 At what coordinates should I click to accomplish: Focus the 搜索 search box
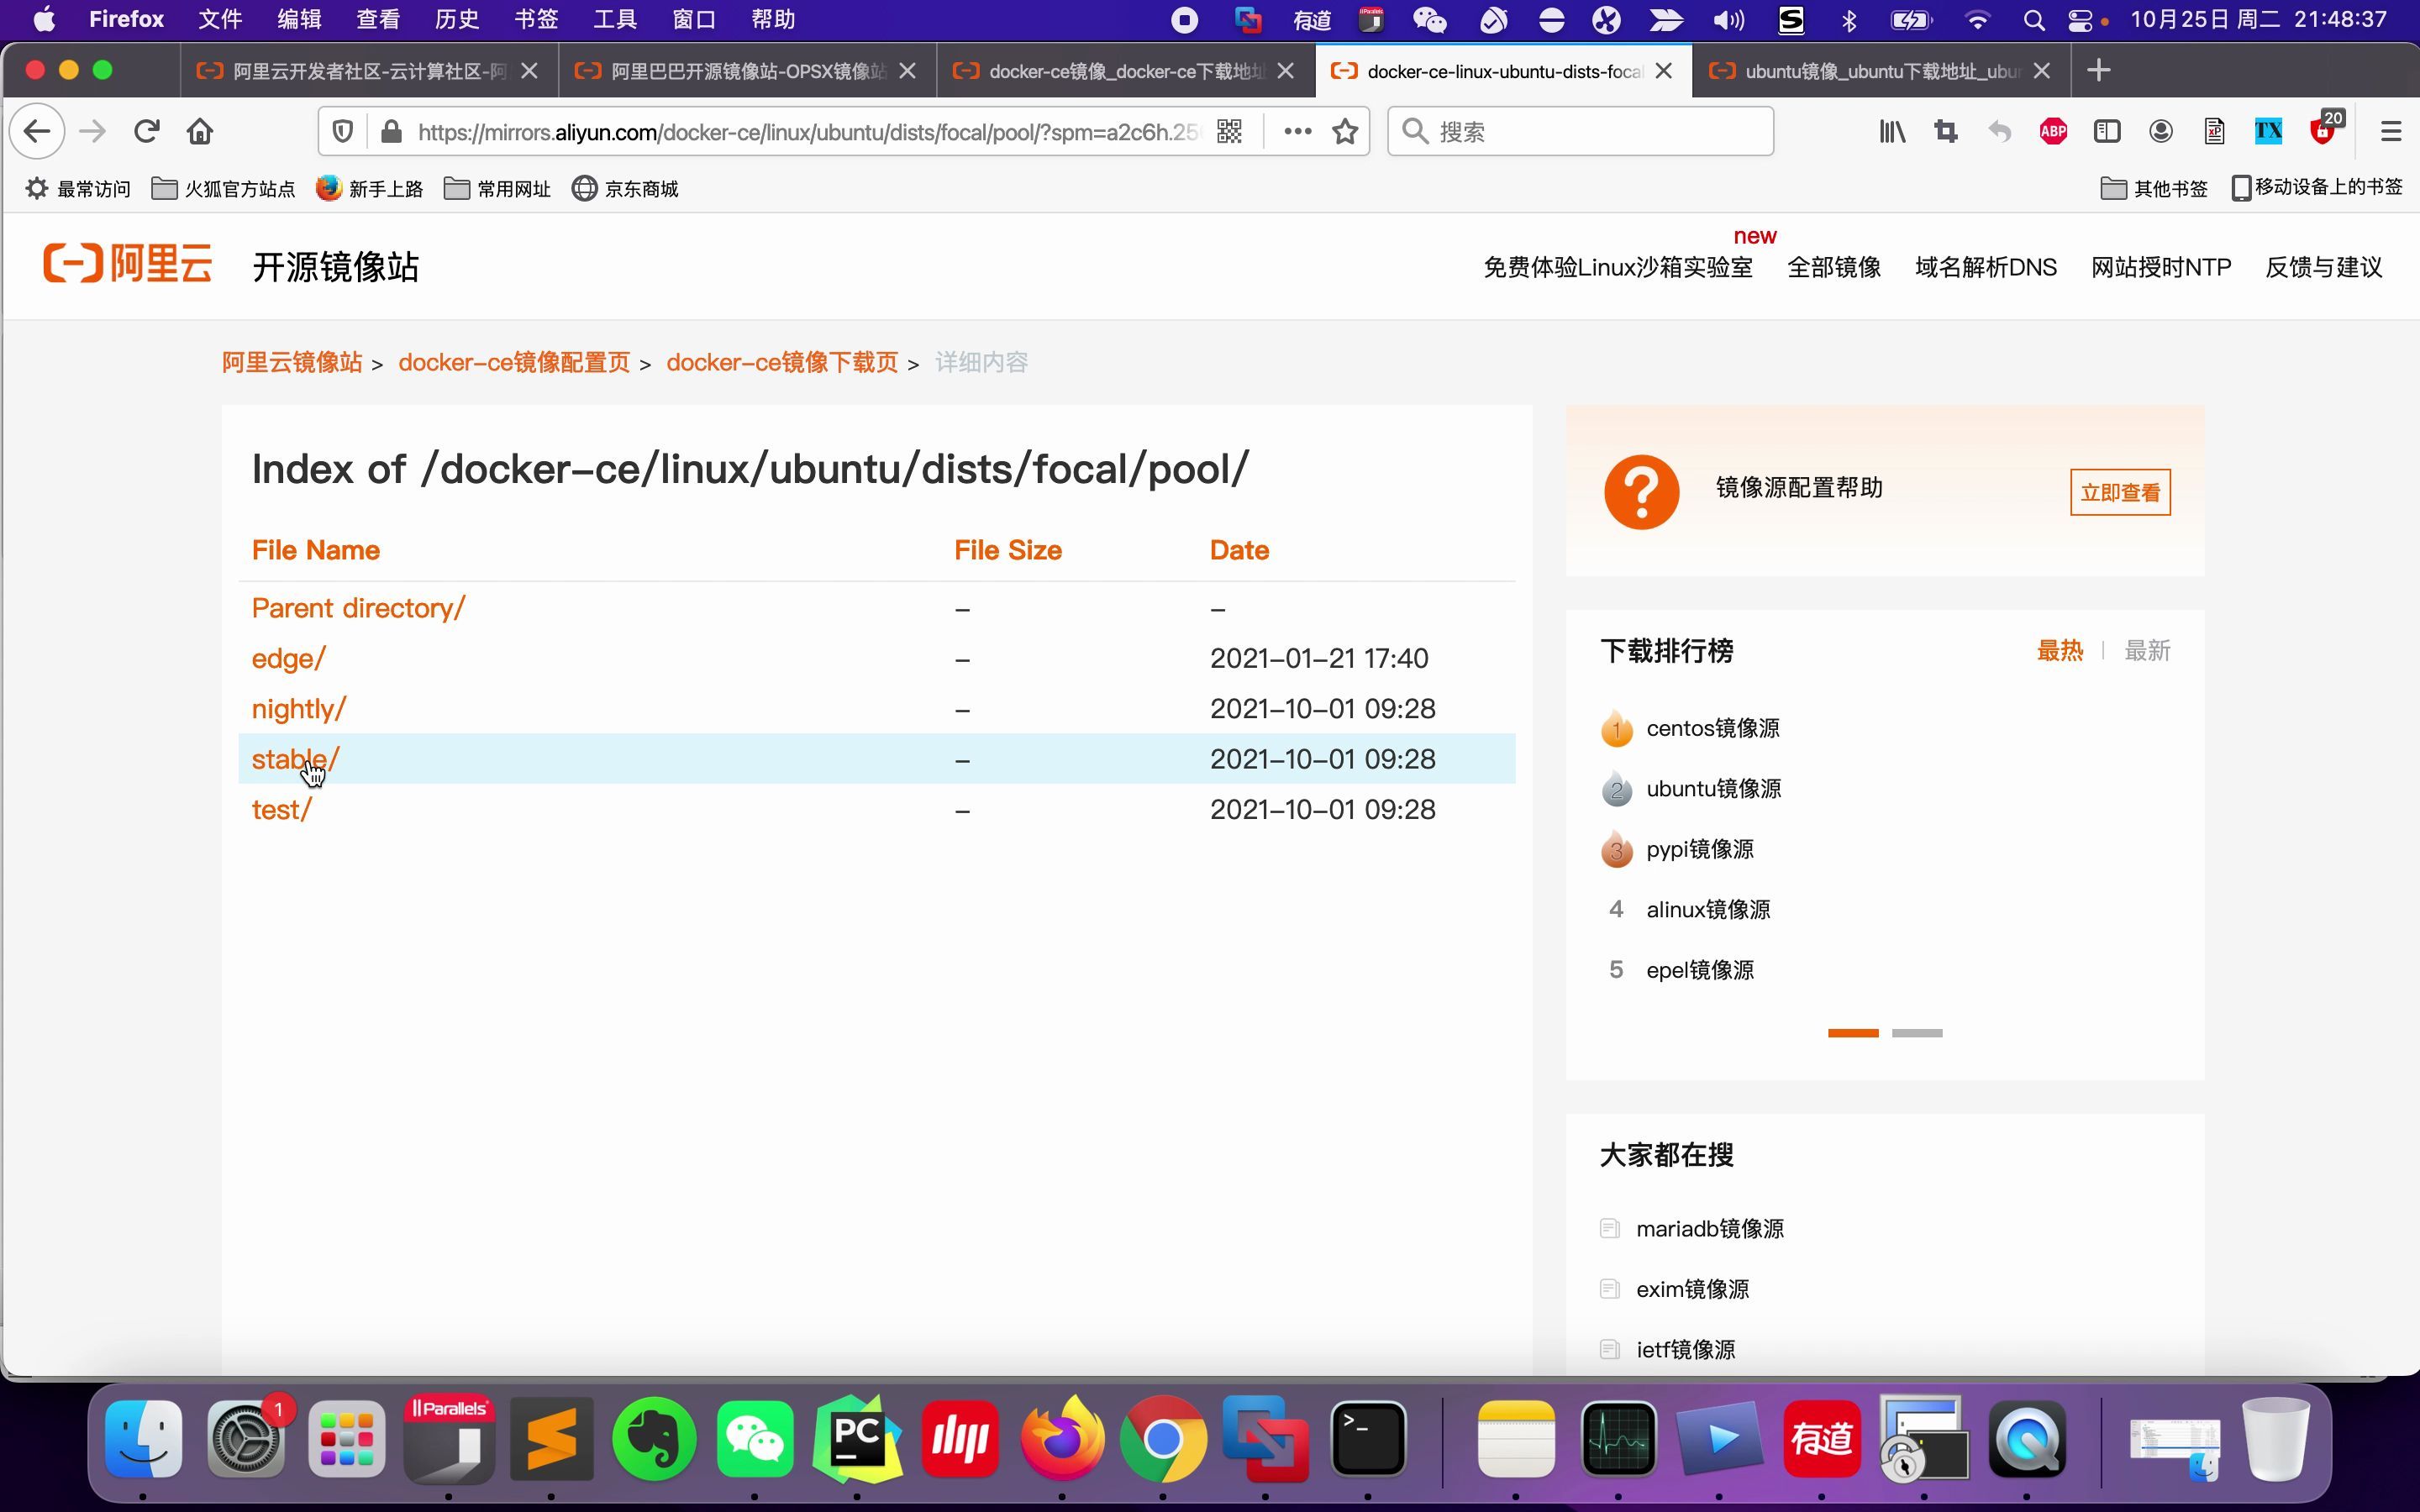coord(1581,131)
